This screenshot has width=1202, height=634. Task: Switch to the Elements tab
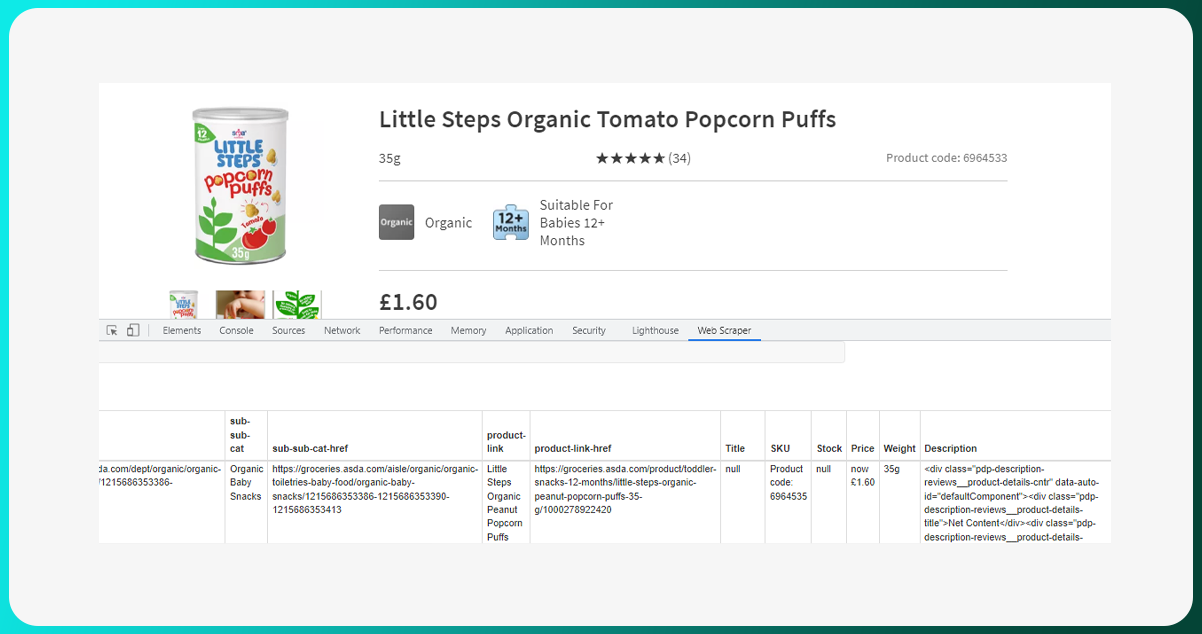click(x=182, y=330)
